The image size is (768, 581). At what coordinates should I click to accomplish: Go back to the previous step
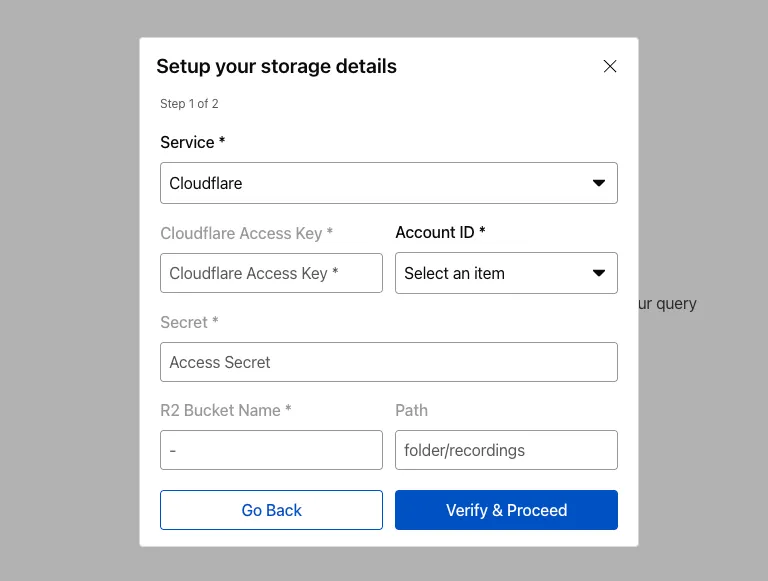click(271, 510)
